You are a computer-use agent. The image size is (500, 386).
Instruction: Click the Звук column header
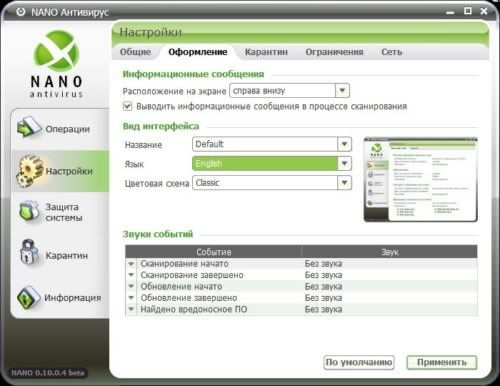[x=389, y=252]
